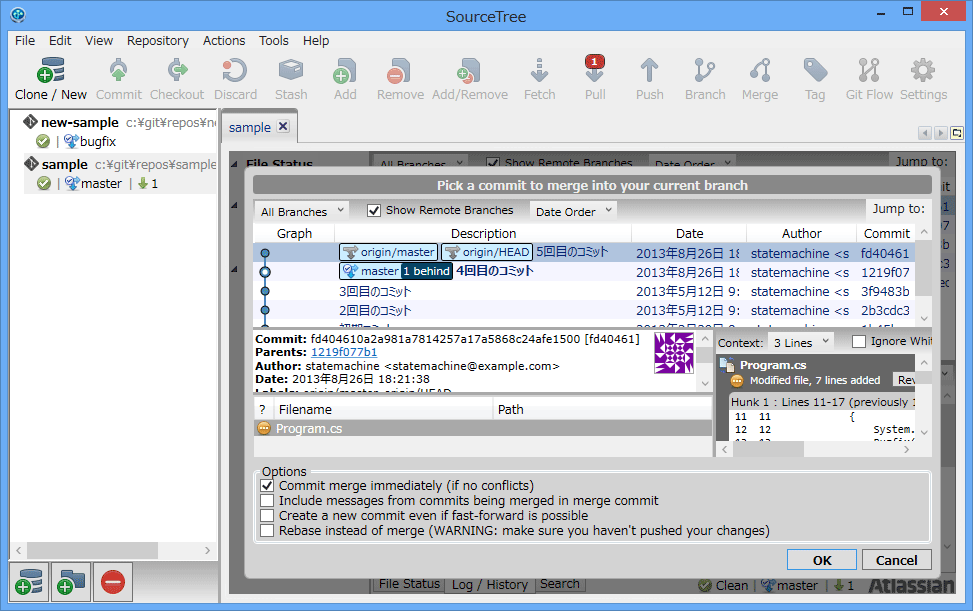Screen dimensions: 973x611
Task: Open the Repository menu
Action: pyautogui.click(x=158, y=40)
